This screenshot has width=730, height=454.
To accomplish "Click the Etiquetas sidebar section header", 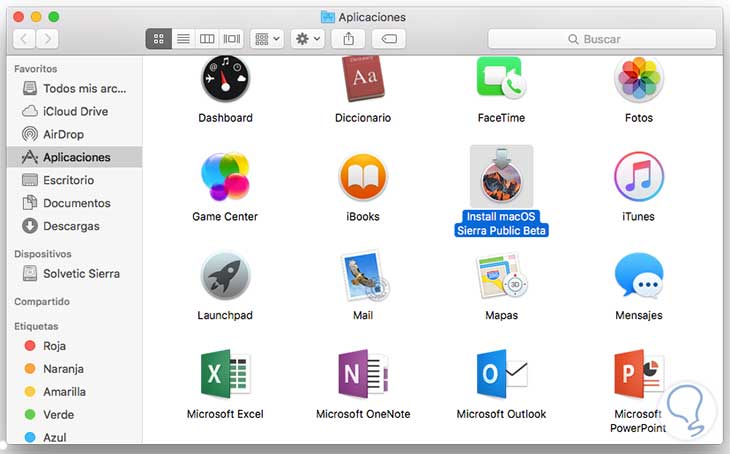I will tap(36, 326).
